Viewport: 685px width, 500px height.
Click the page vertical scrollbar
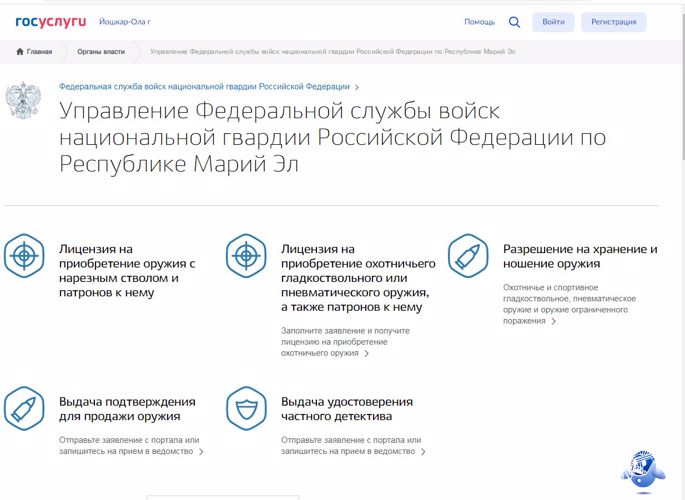click(x=682, y=87)
